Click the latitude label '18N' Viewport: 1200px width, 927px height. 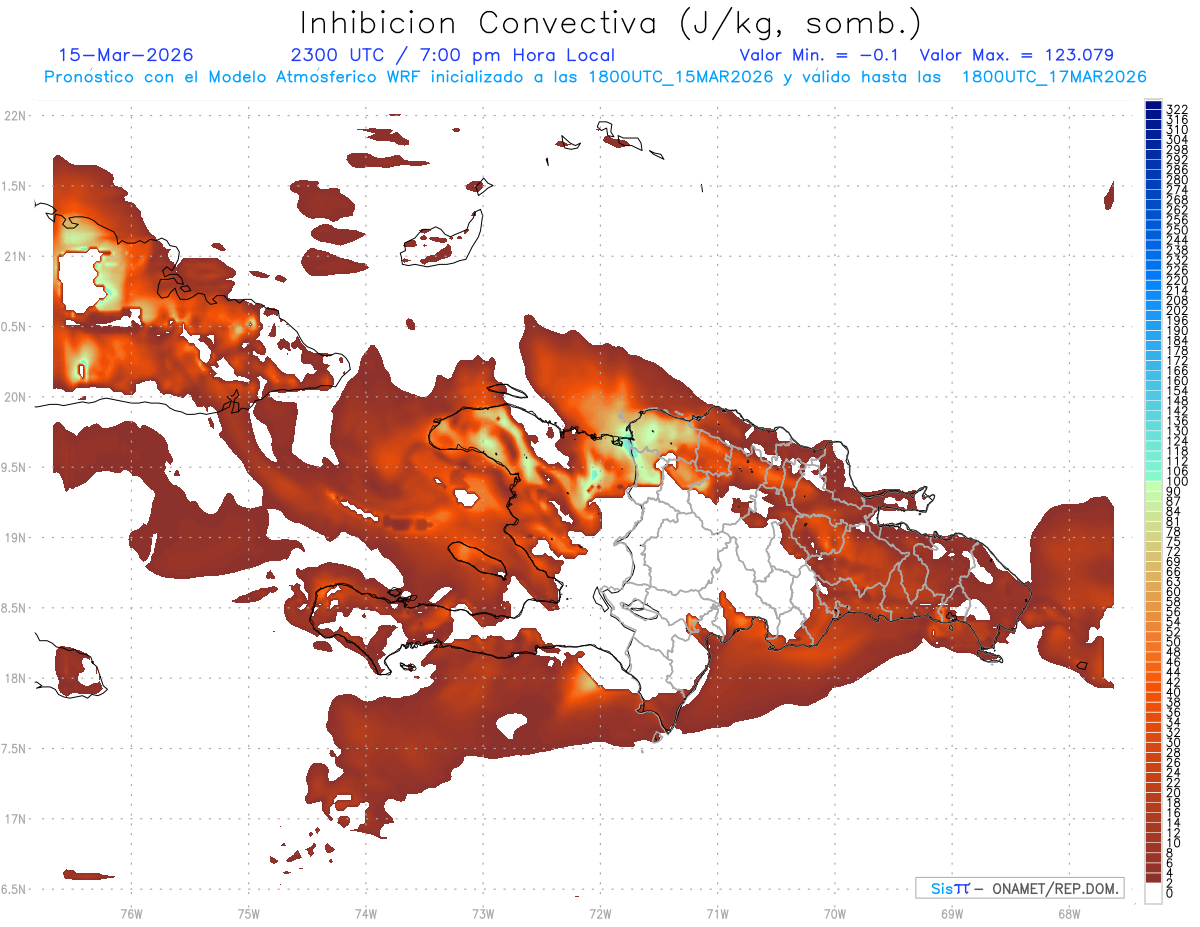coord(15,678)
